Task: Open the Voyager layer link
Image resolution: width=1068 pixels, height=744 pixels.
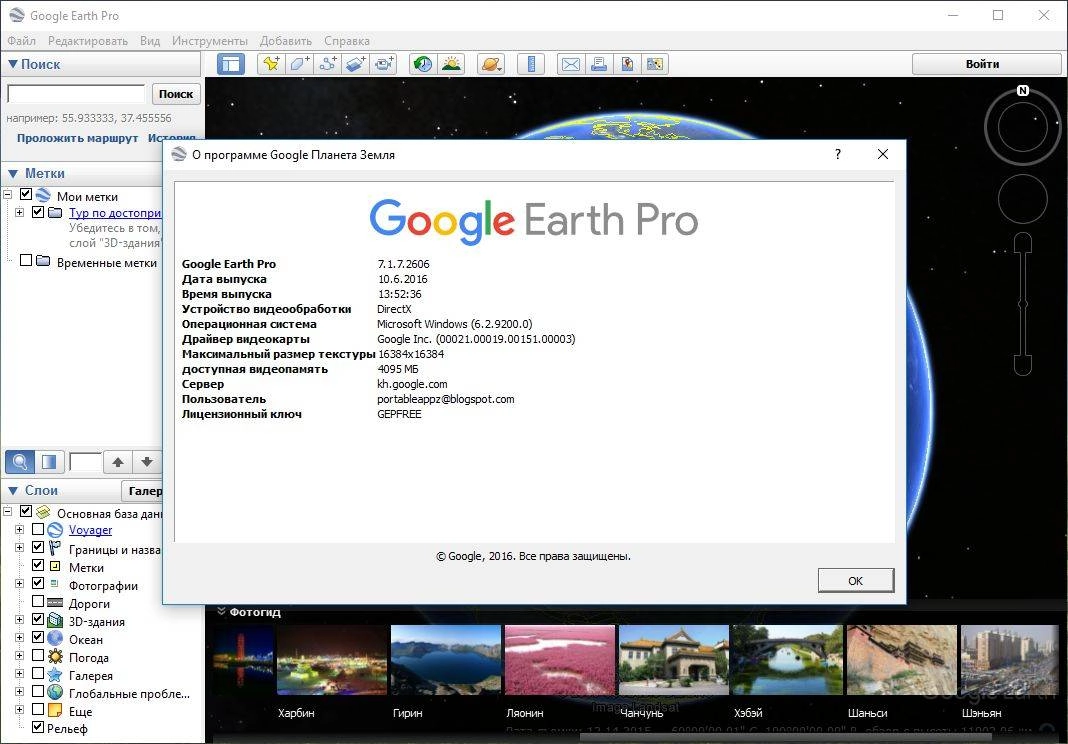Action: click(x=90, y=529)
